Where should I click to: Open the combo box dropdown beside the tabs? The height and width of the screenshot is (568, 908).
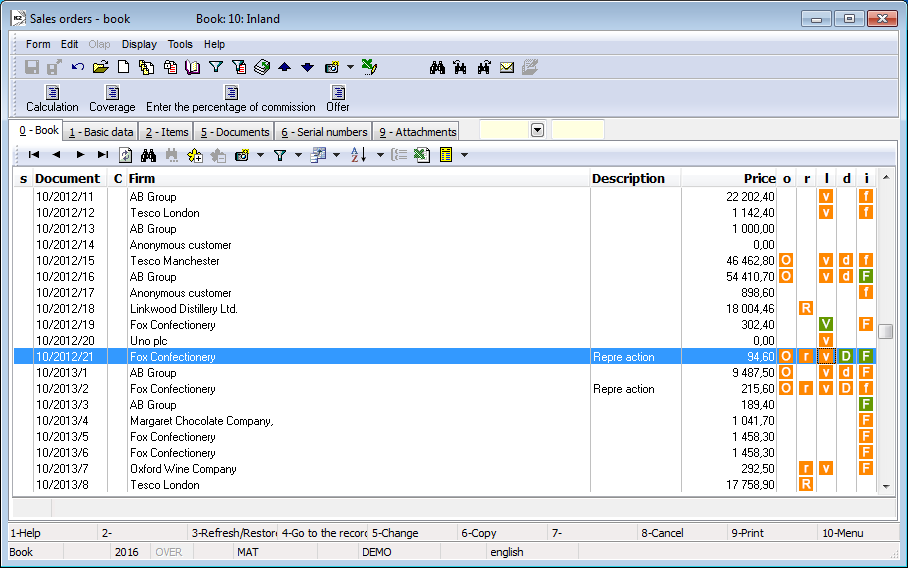537,130
